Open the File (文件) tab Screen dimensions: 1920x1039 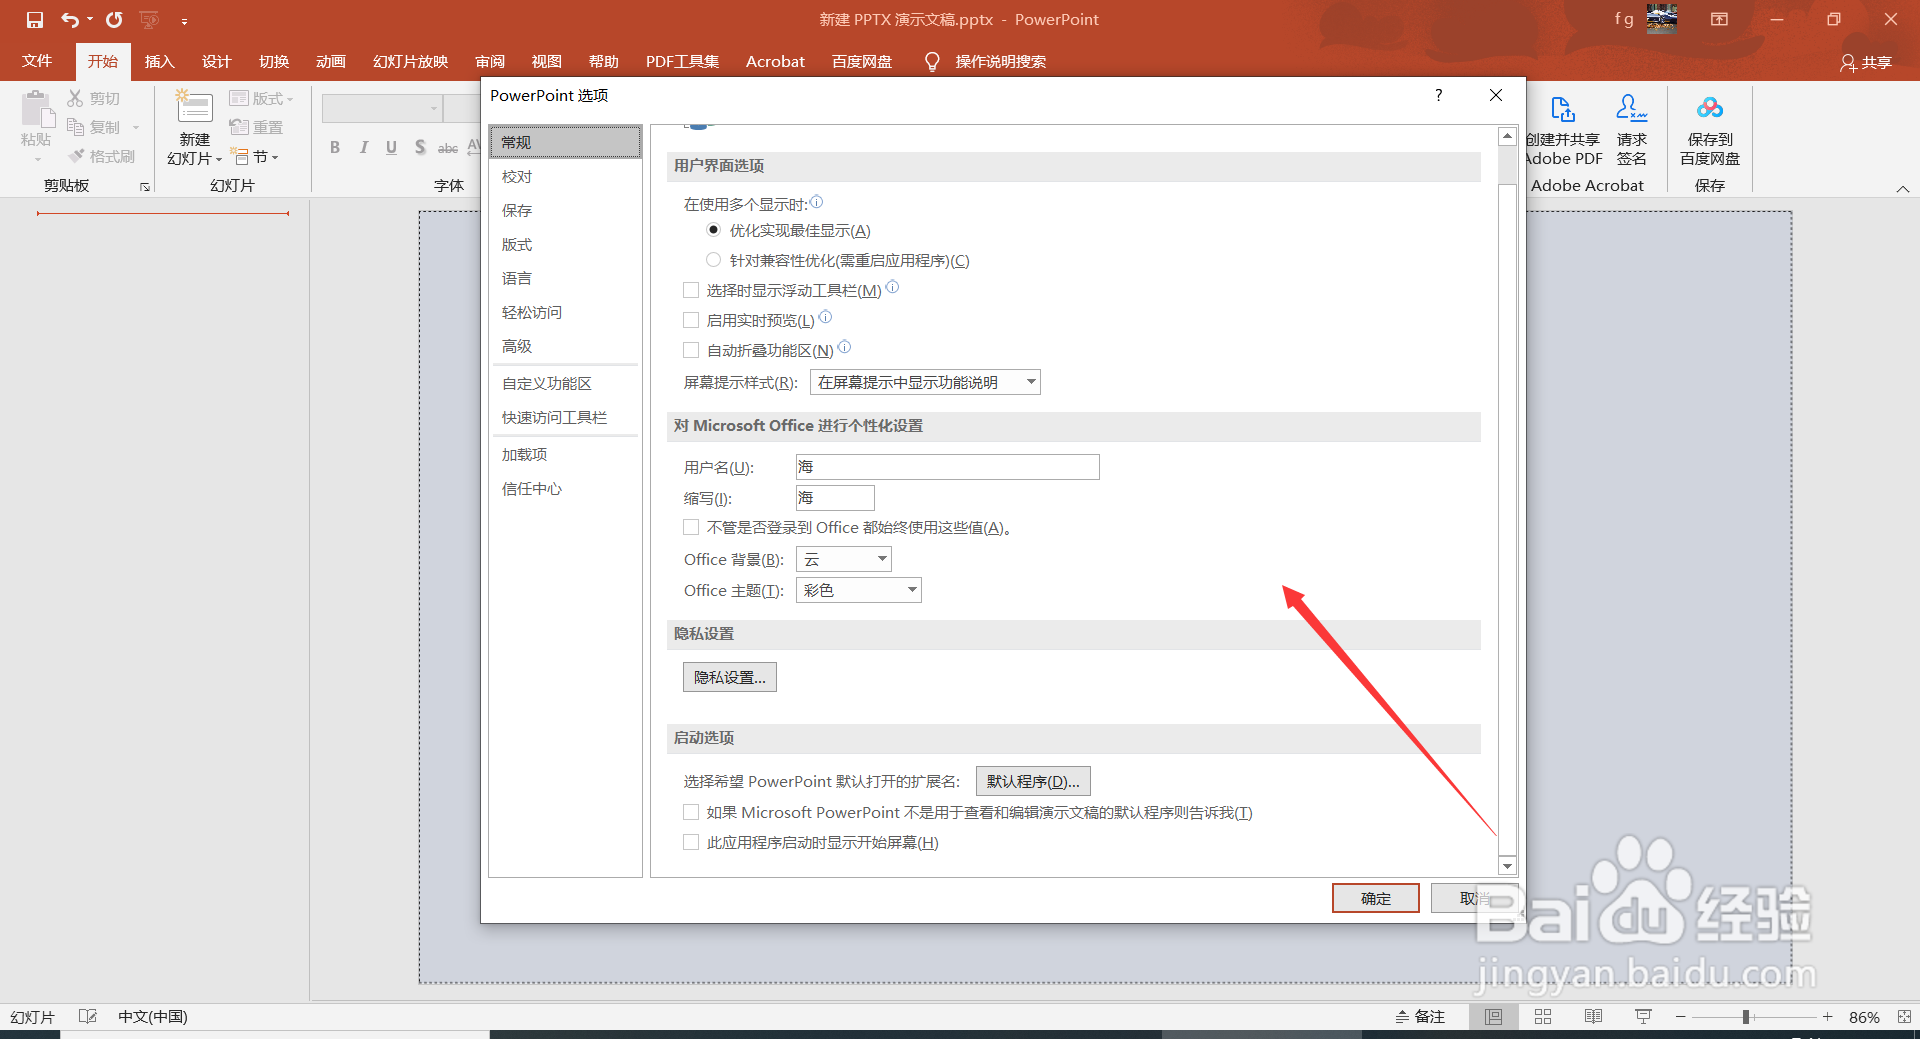click(x=37, y=62)
